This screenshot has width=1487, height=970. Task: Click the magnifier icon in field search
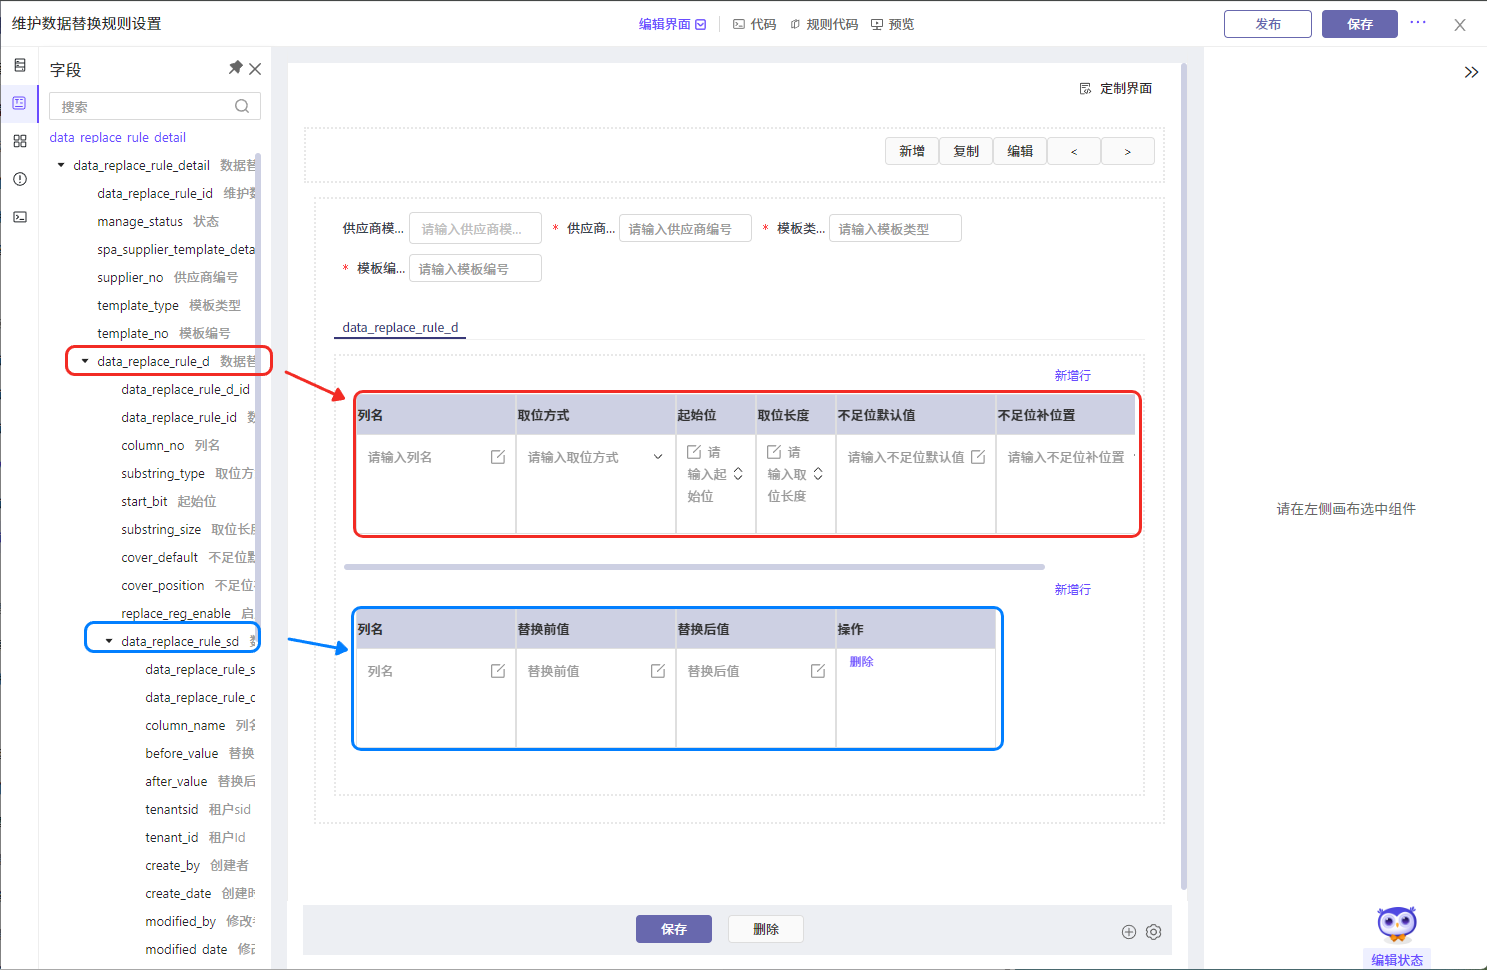point(242,106)
